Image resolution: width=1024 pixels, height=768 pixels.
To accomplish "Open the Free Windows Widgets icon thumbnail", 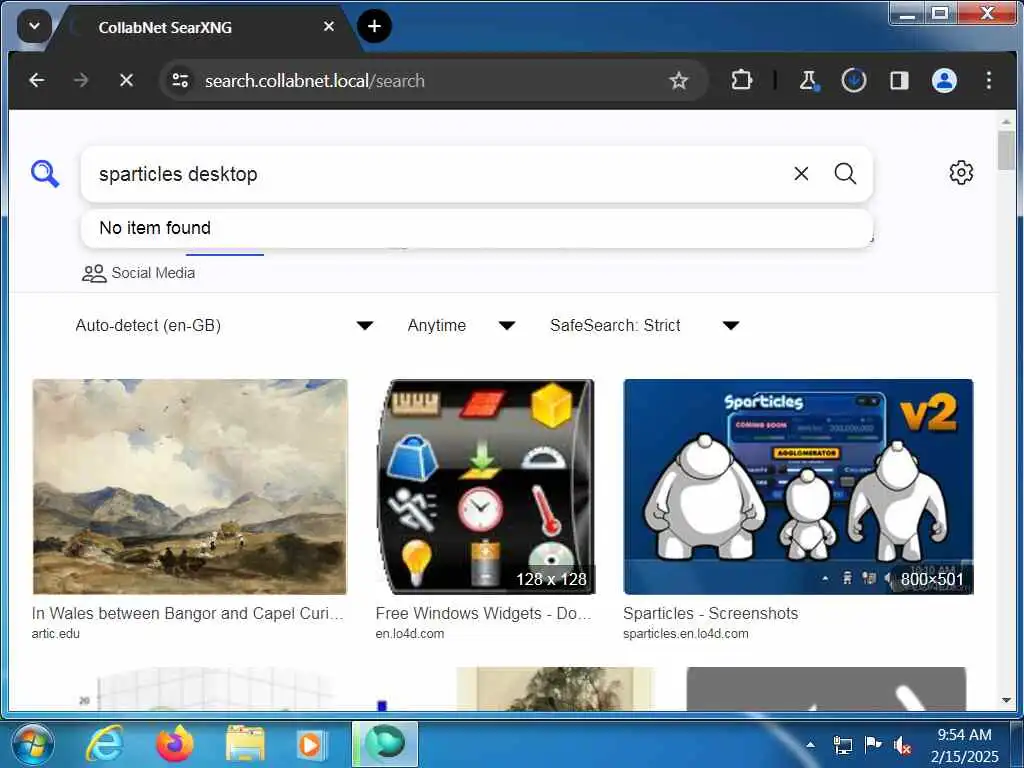I will coord(485,487).
